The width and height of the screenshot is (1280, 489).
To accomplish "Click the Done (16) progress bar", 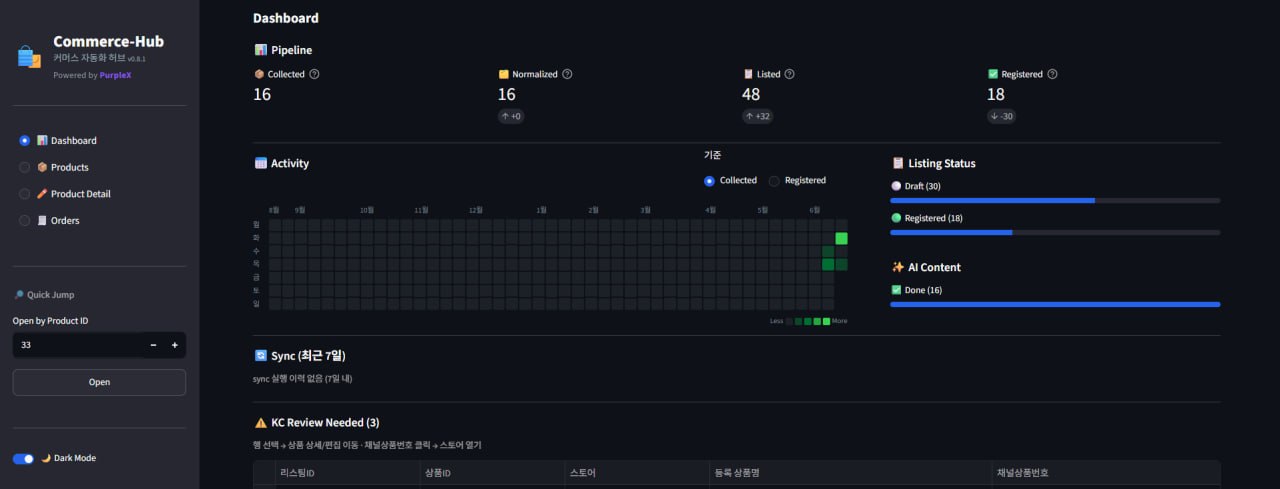I will point(1055,304).
